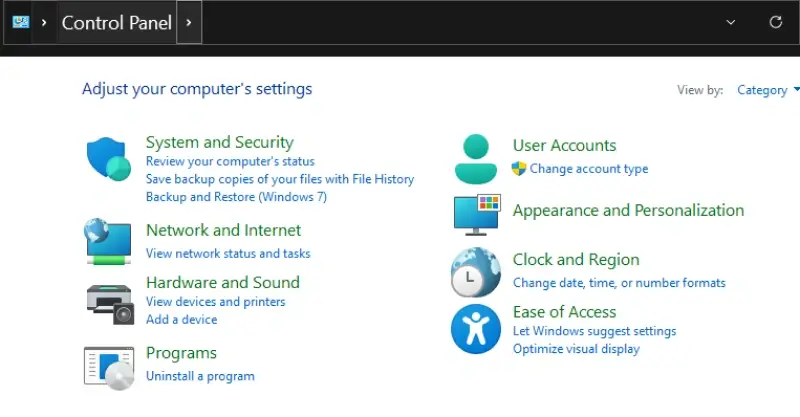Open Hardware and Sound category

click(223, 282)
